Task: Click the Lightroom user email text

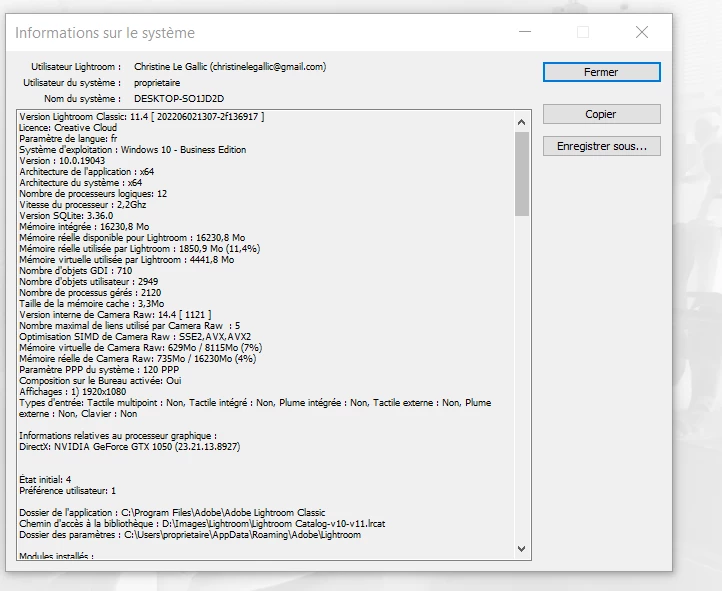Action: (x=268, y=67)
